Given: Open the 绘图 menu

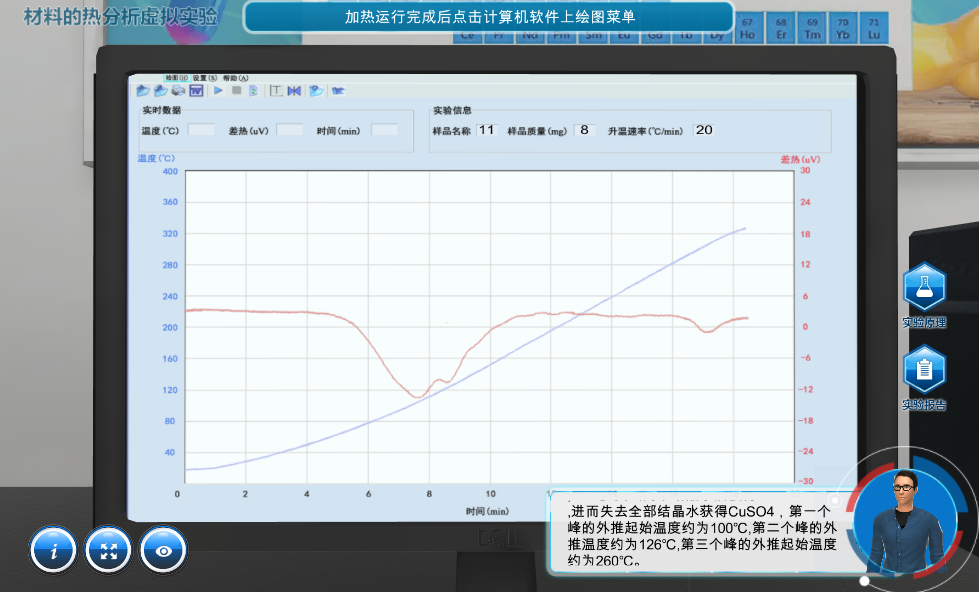Looking at the screenshot, I should click(176, 78).
